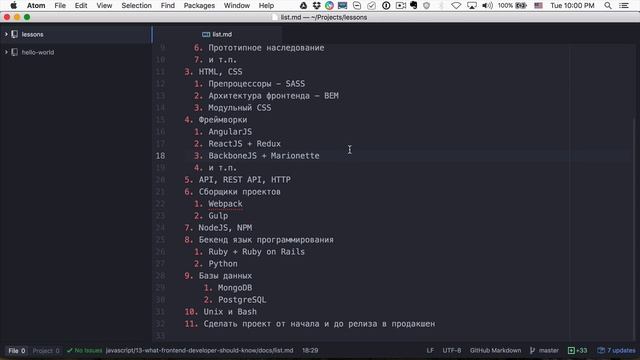Click the 'NodeJS, NPM' line
The height and width of the screenshot is (360, 640).
click(225, 228)
